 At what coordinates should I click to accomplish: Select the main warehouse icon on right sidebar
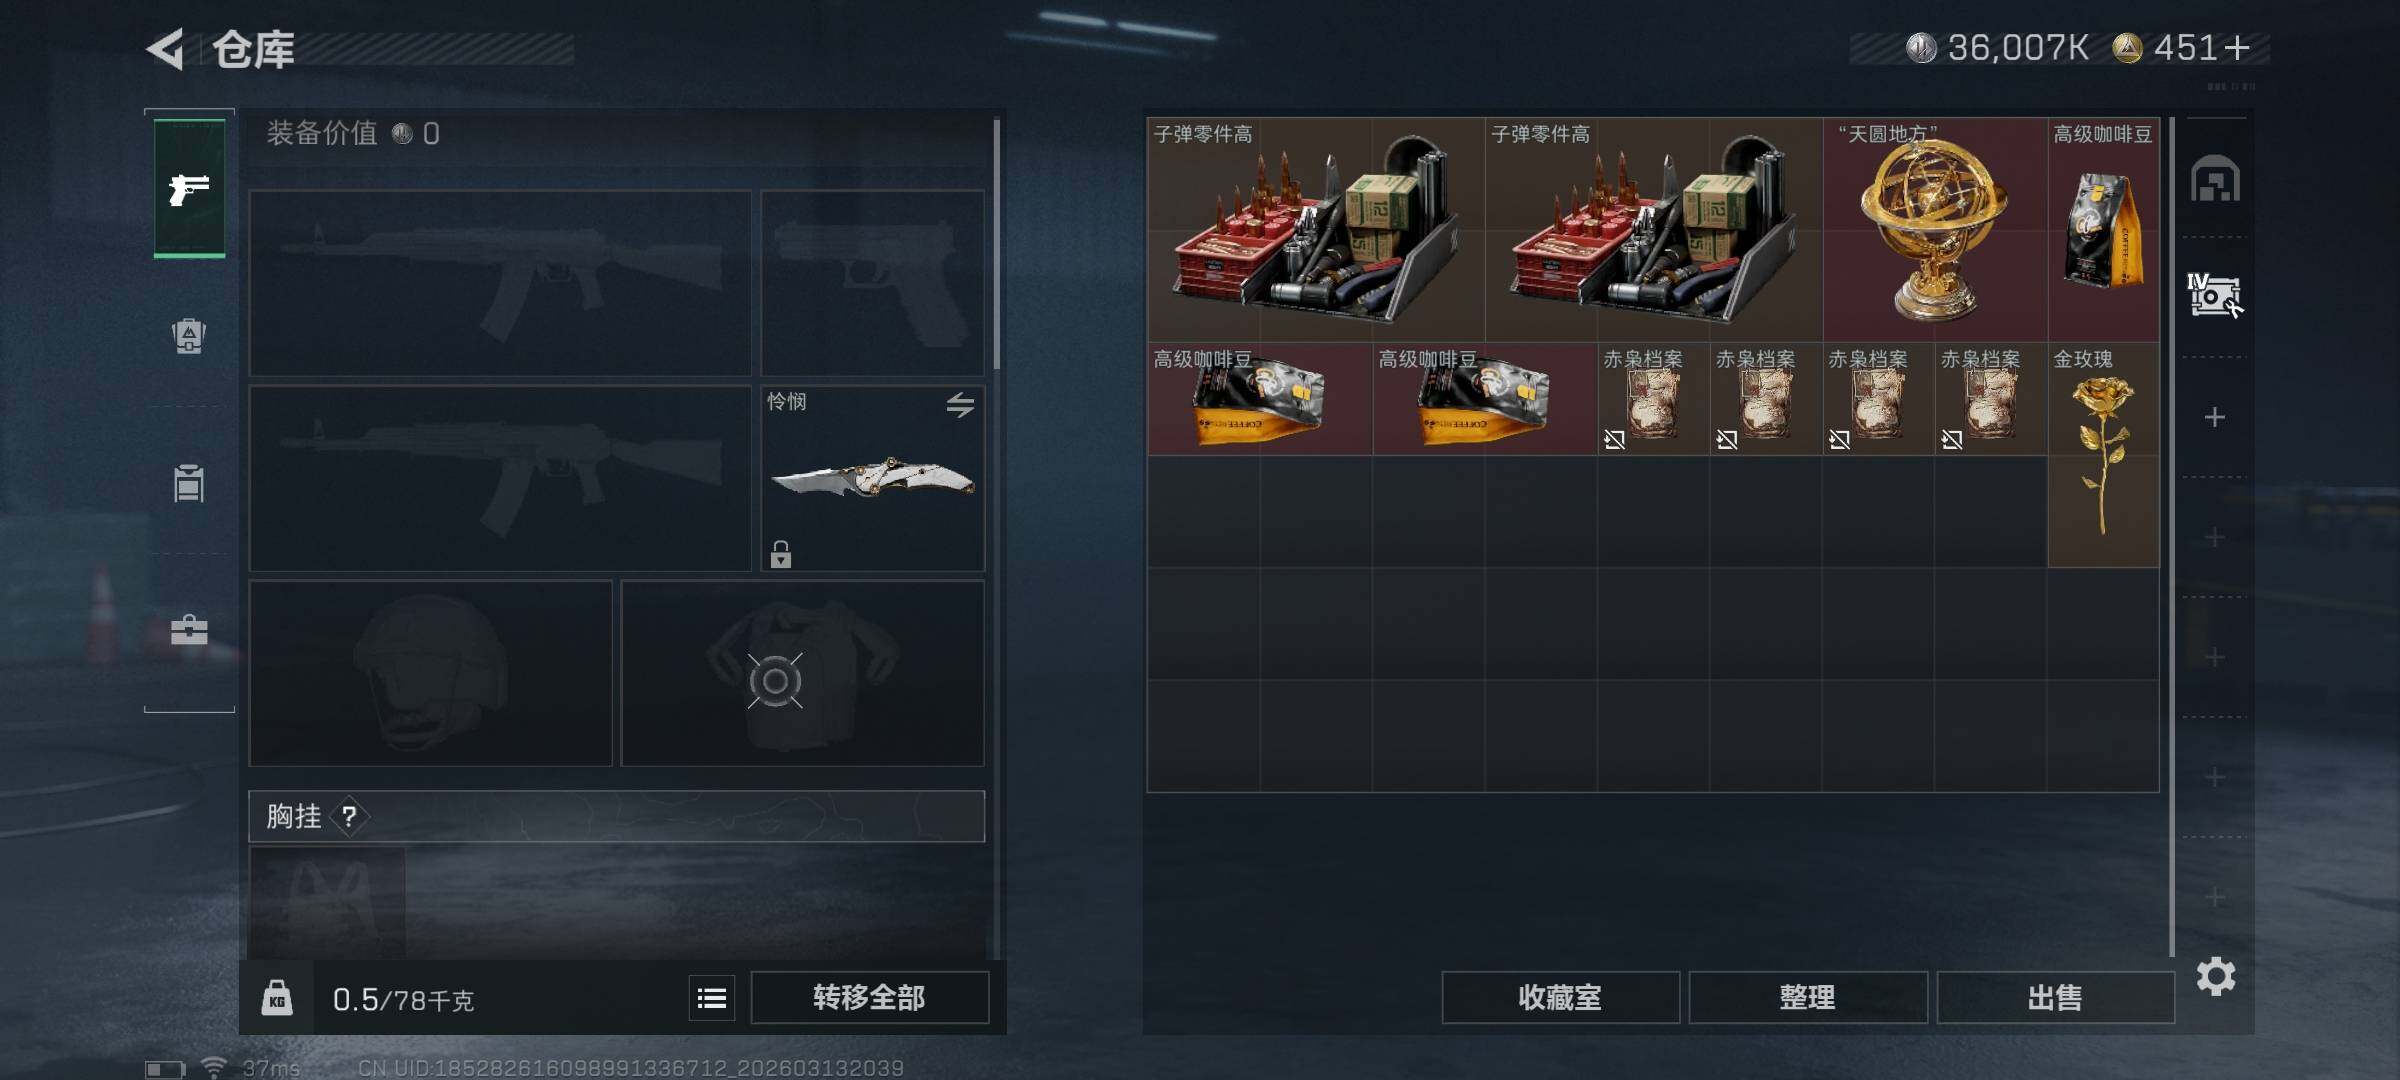click(x=2215, y=179)
